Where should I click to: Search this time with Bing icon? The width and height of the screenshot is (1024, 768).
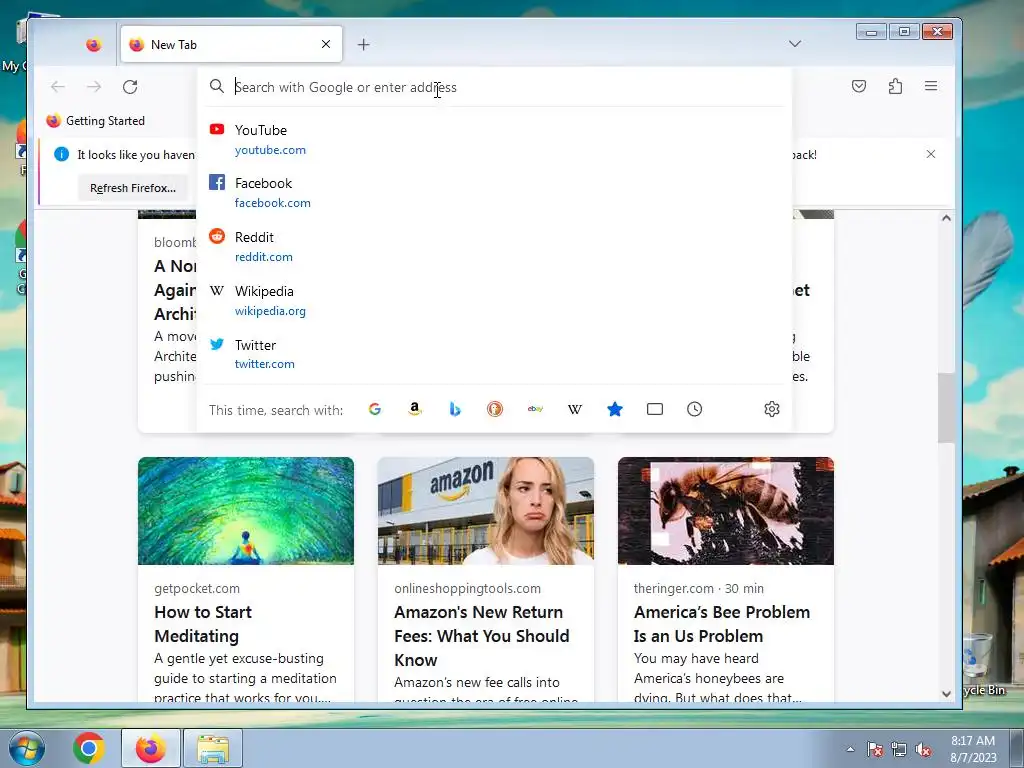[x=455, y=409]
